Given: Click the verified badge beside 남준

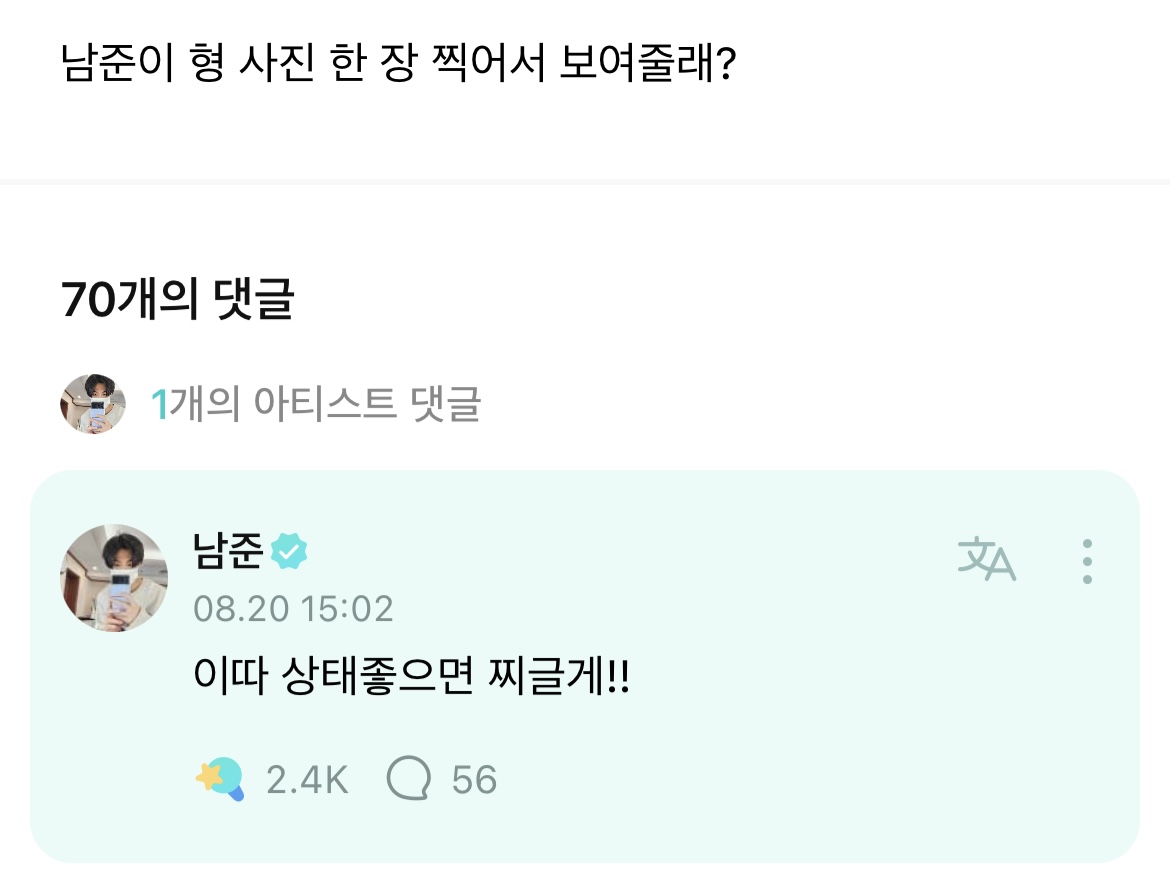Looking at the screenshot, I should (x=290, y=551).
